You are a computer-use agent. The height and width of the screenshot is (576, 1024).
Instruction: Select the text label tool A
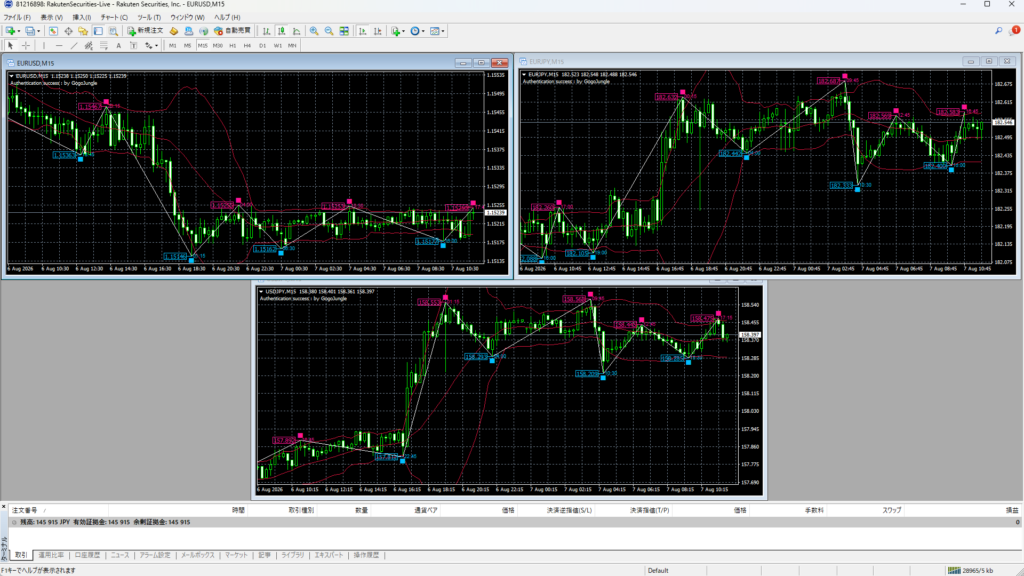(119, 46)
